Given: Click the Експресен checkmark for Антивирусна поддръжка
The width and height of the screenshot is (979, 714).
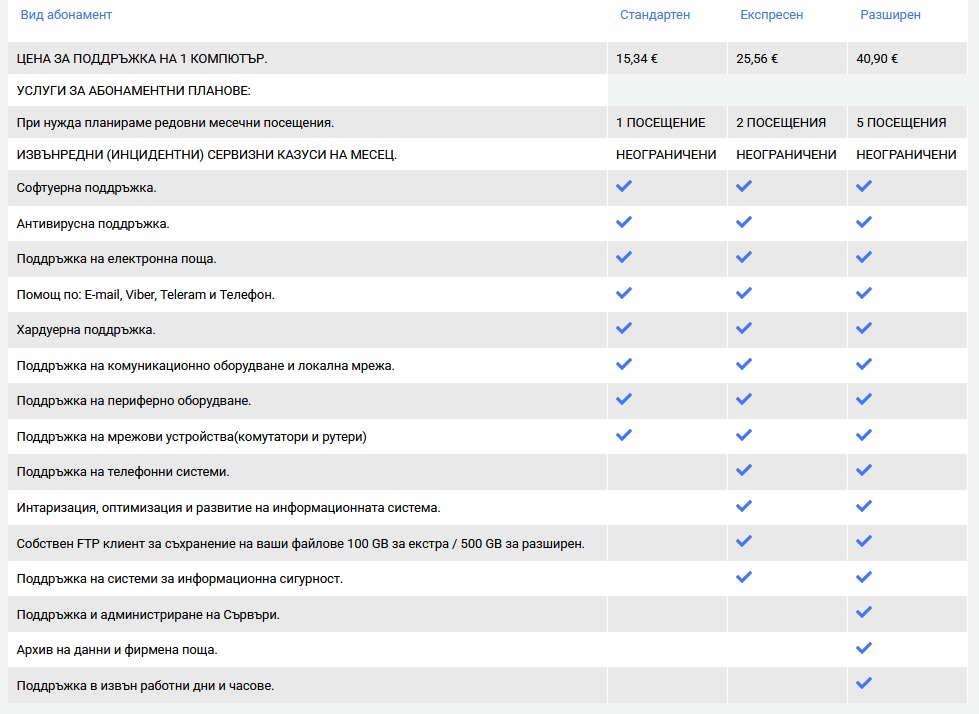Looking at the screenshot, I should point(744,222).
